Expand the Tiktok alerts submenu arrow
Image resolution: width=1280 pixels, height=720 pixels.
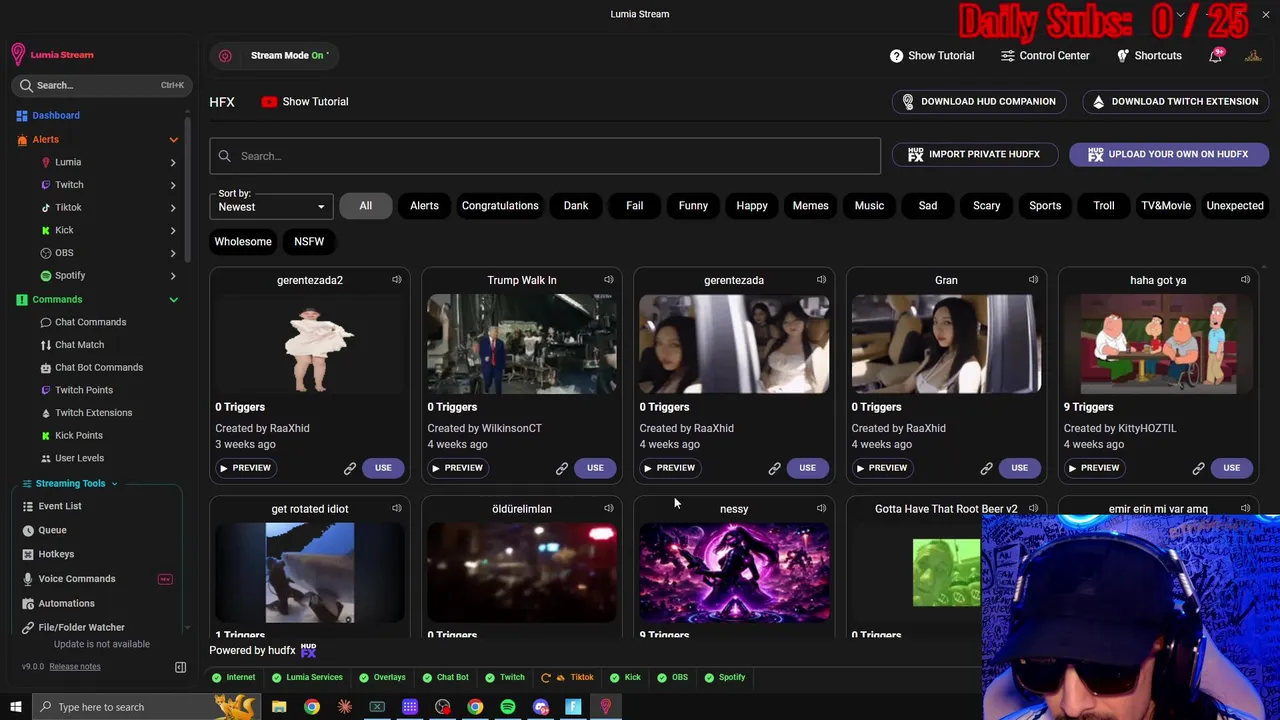(x=173, y=208)
